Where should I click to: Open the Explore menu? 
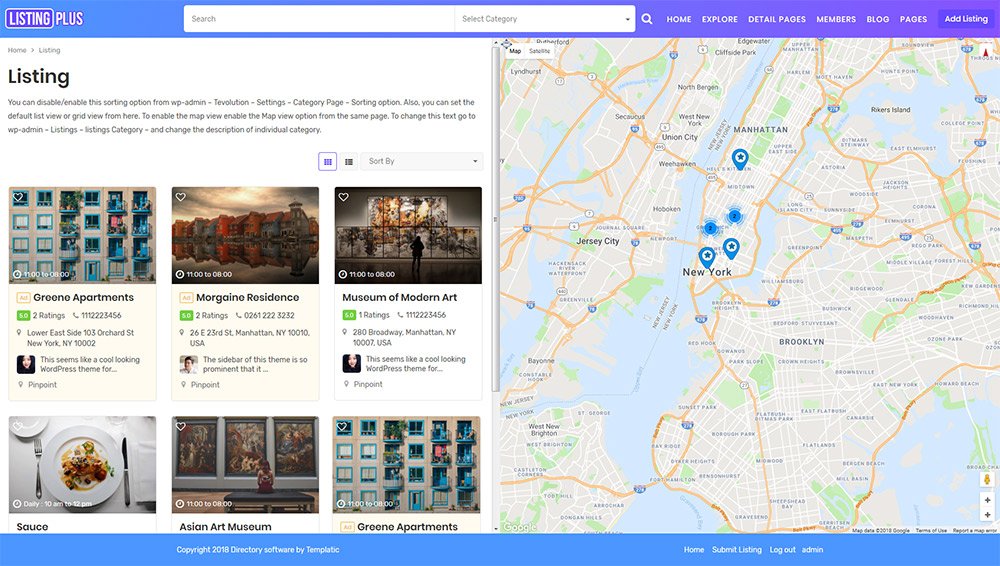coord(719,19)
